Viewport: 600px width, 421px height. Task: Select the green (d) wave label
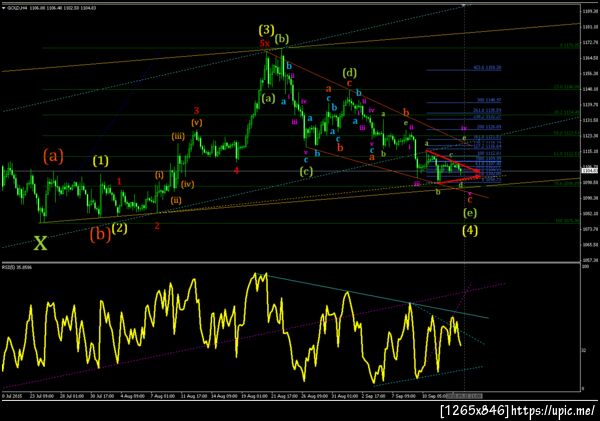tap(349, 72)
